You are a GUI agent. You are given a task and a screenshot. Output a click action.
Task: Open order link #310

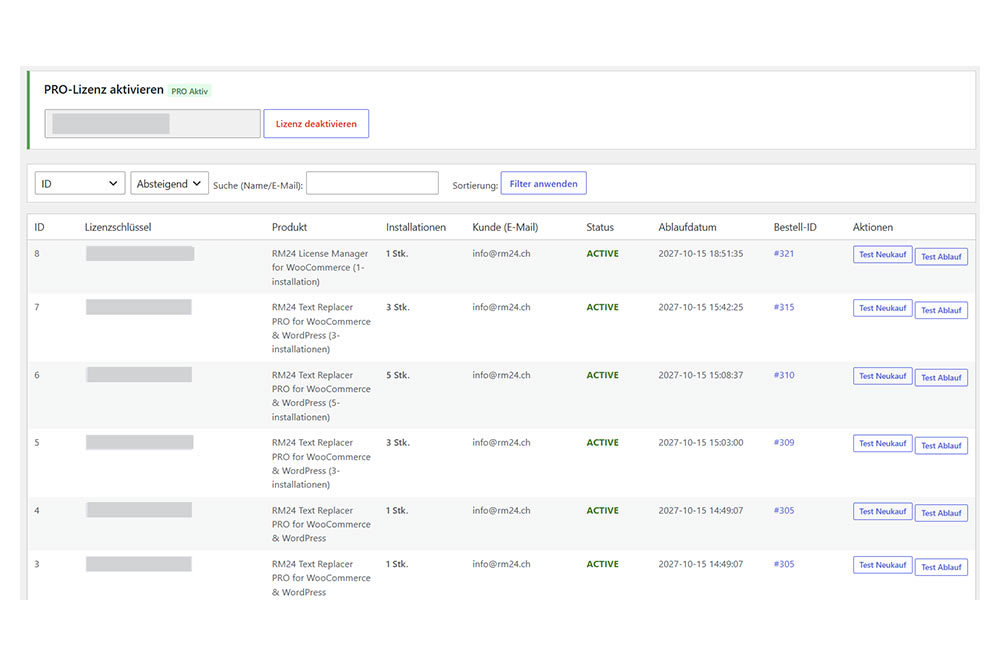click(784, 375)
